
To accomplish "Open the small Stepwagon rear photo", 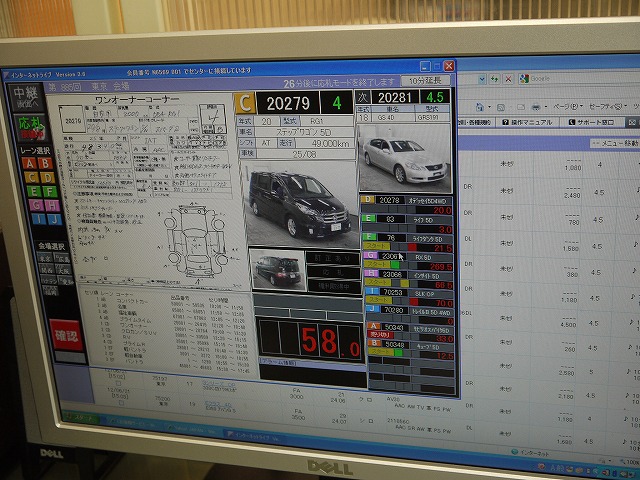I will tap(278, 270).
